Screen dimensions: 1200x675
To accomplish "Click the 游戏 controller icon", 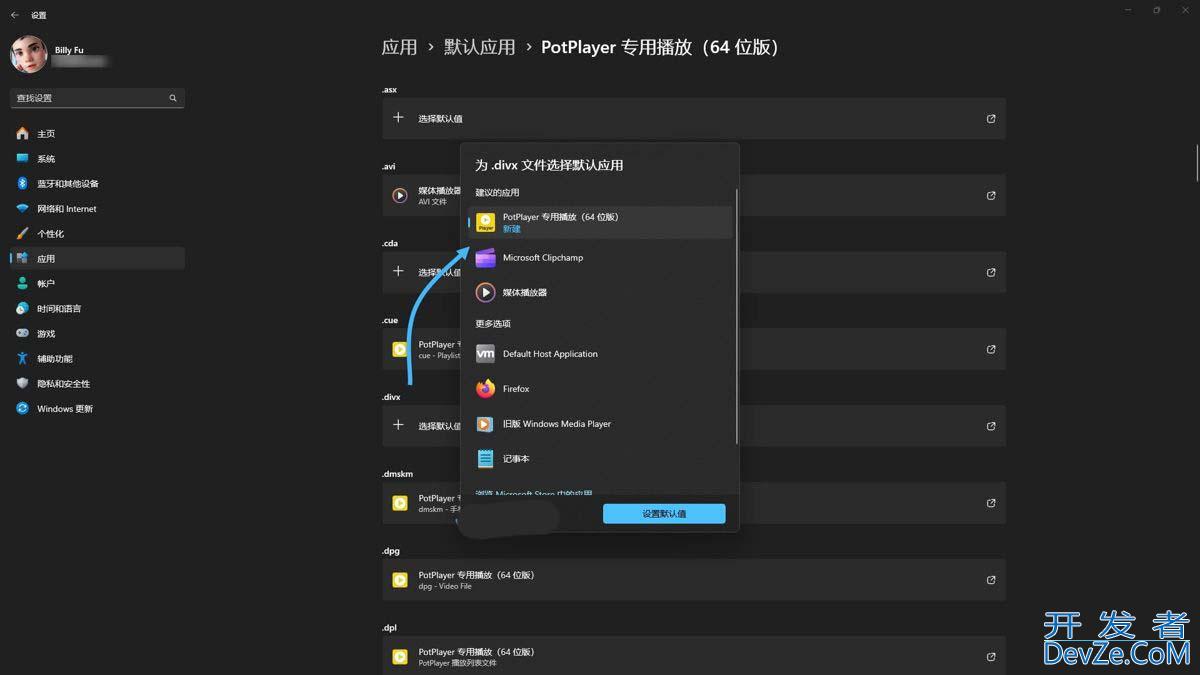I will (22, 333).
